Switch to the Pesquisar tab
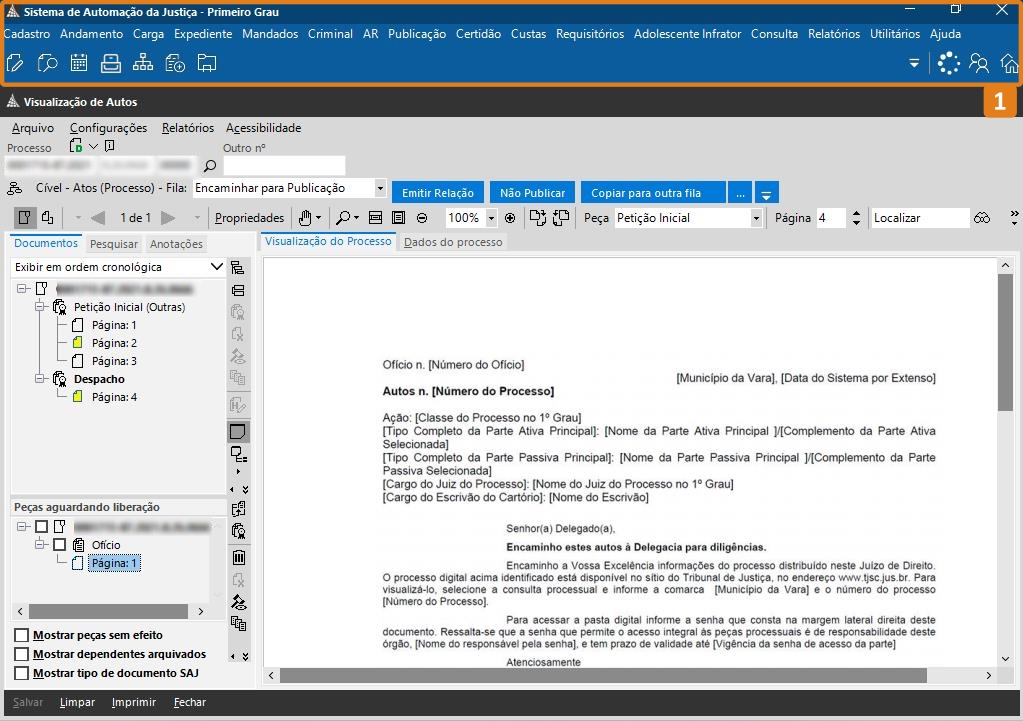 pyautogui.click(x=114, y=244)
